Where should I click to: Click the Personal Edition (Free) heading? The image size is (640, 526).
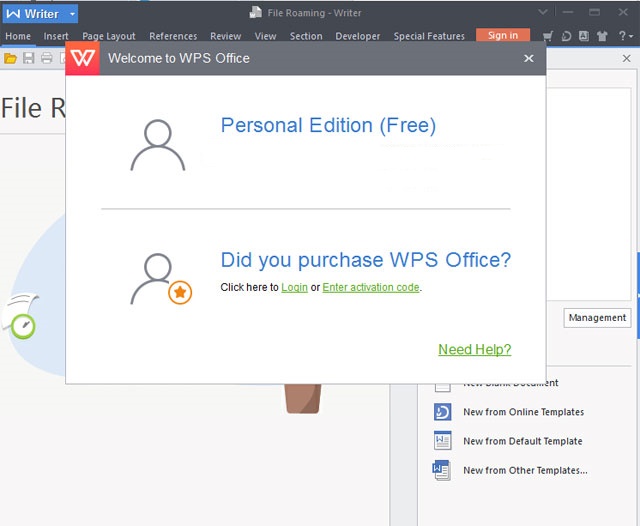coord(328,125)
